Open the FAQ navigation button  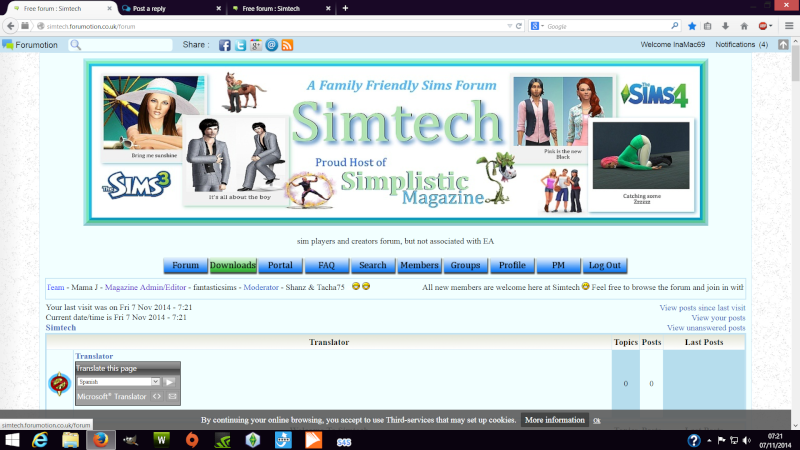point(327,265)
